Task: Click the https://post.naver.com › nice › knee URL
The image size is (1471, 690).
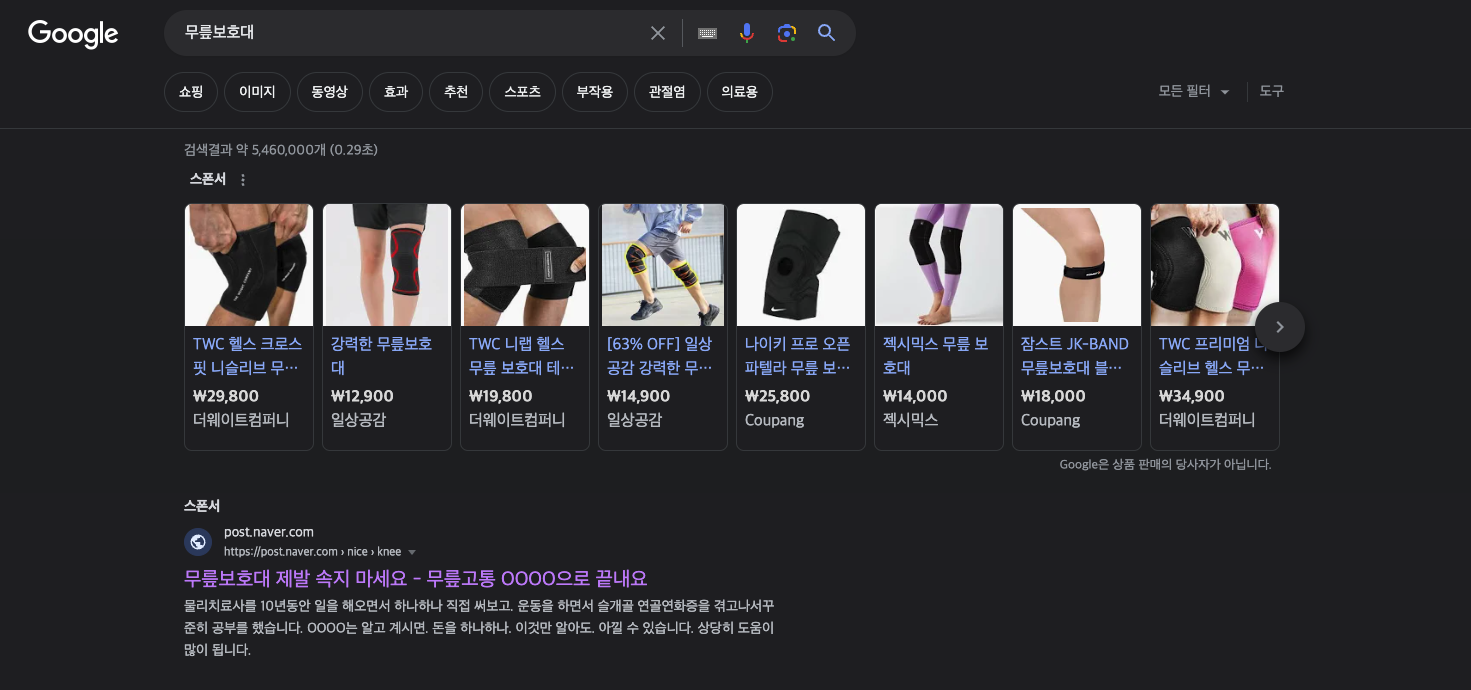Action: pyautogui.click(x=312, y=552)
